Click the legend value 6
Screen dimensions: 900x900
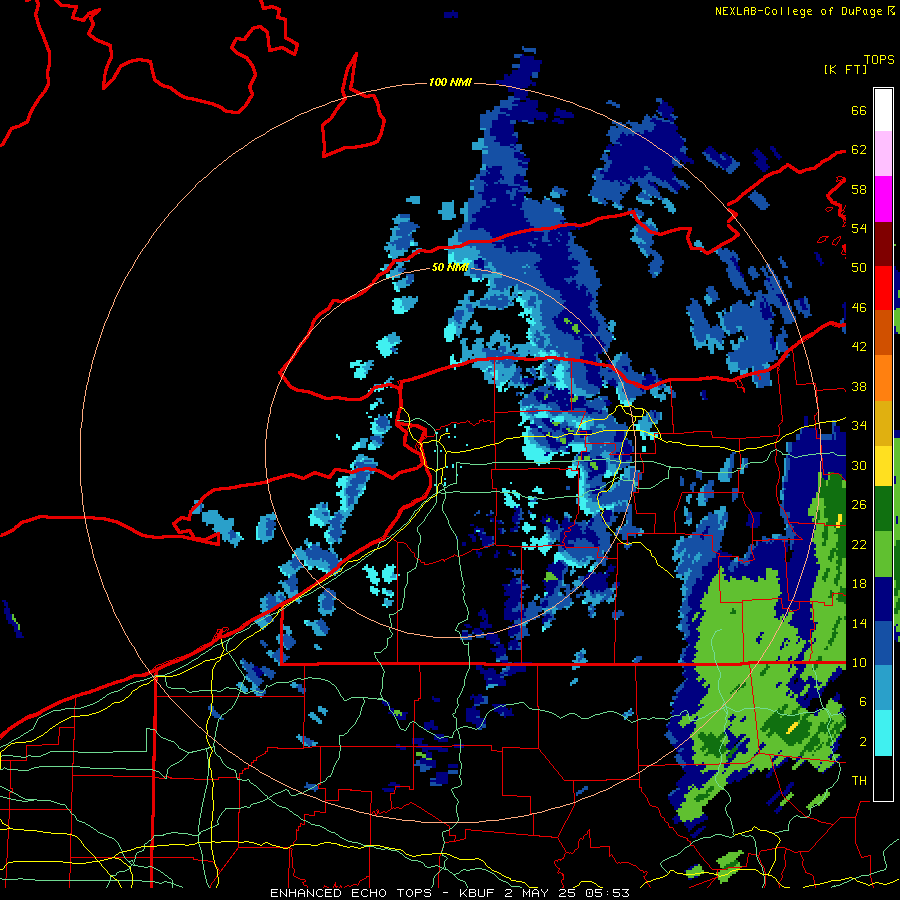tap(862, 702)
